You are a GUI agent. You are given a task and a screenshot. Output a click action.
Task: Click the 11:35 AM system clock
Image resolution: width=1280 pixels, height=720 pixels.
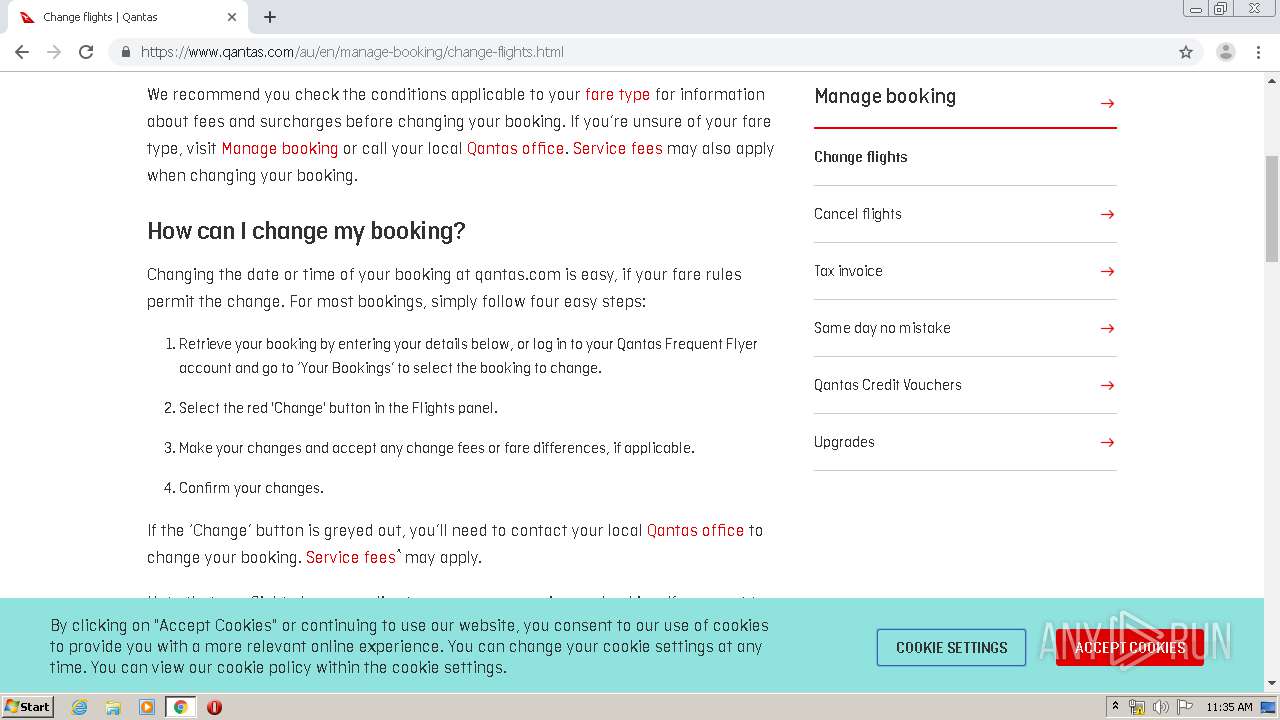(1229, 707)
